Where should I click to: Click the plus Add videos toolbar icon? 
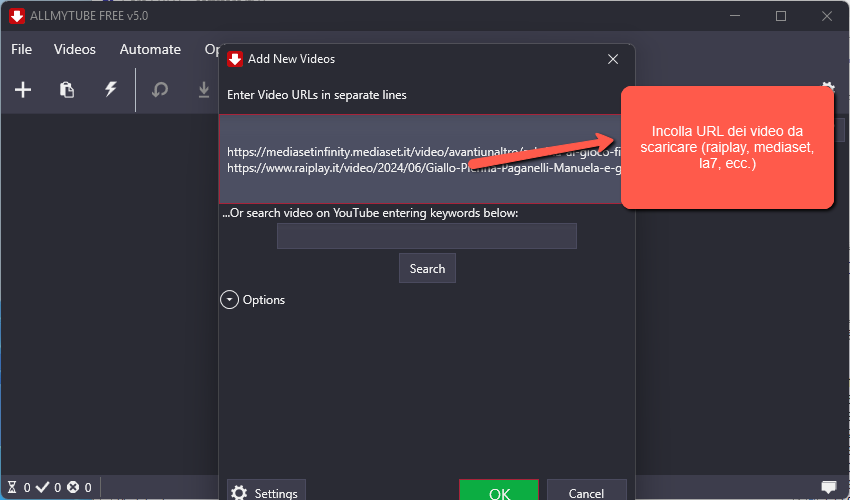pyautogui.click(x=23, y=89)
